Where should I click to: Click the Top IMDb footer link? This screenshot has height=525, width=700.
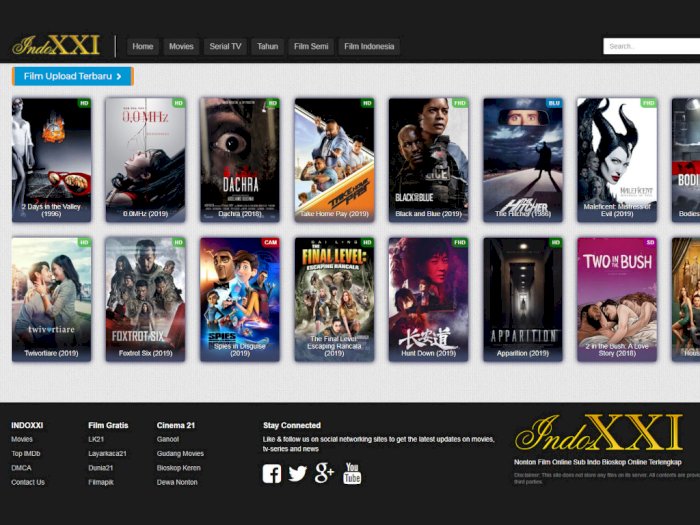(x=26, y=454)
